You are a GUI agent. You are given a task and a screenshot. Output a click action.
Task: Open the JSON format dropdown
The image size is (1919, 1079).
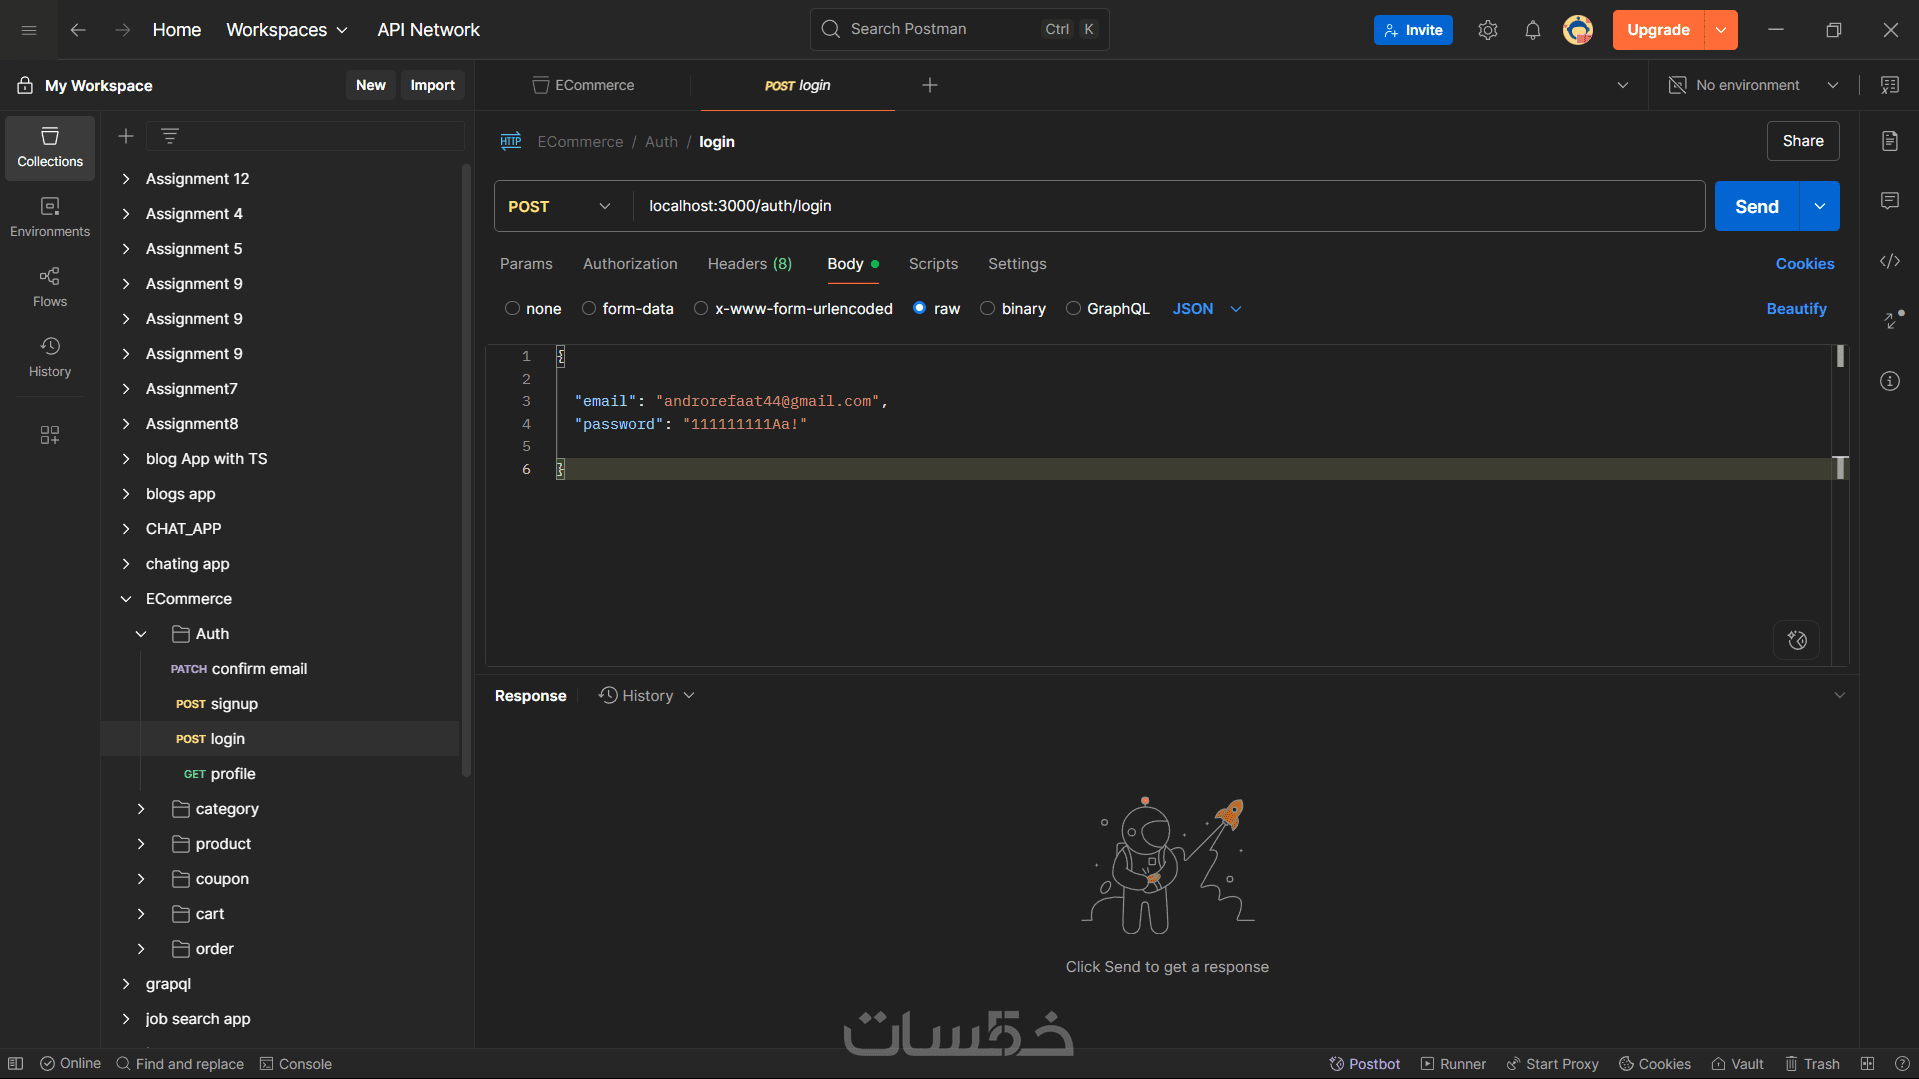click(x=1207, y=309)
